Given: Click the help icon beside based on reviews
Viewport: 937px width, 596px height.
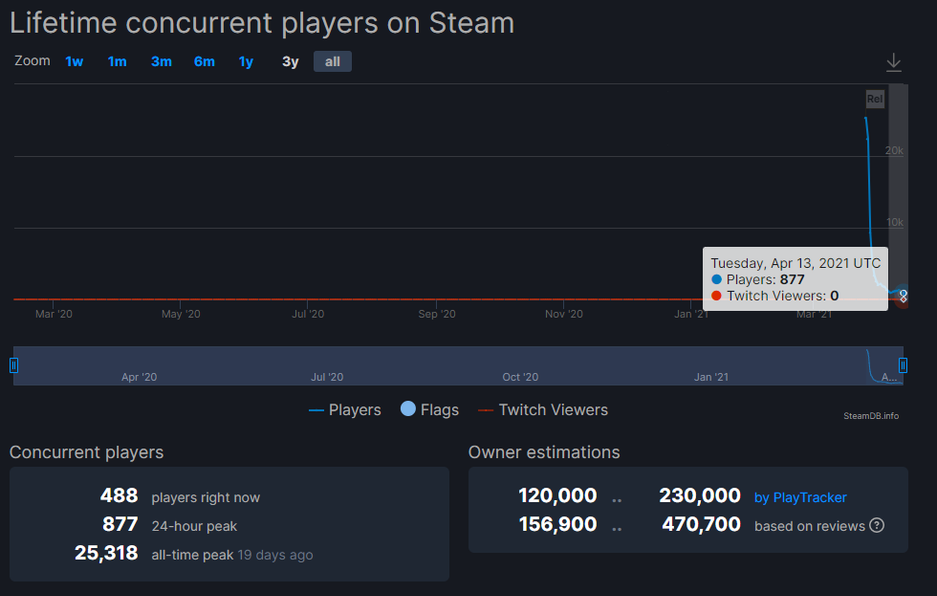Looking at the screenshot, I should [x=877, y=525].
